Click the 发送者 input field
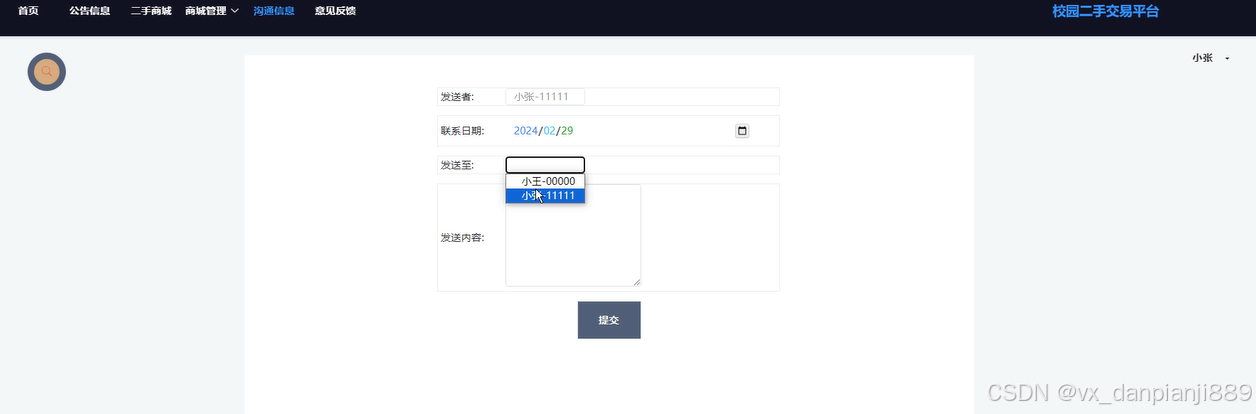The height and width of the screenshot is (414, 1256). click(545, 97)
